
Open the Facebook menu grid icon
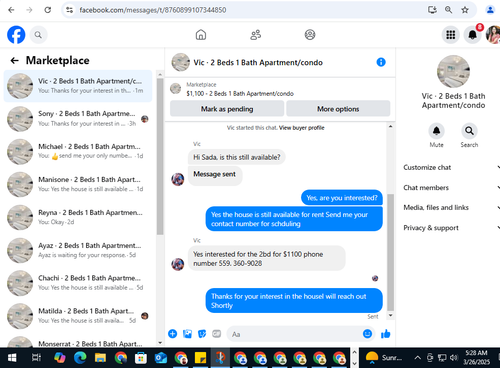[451, 35]
